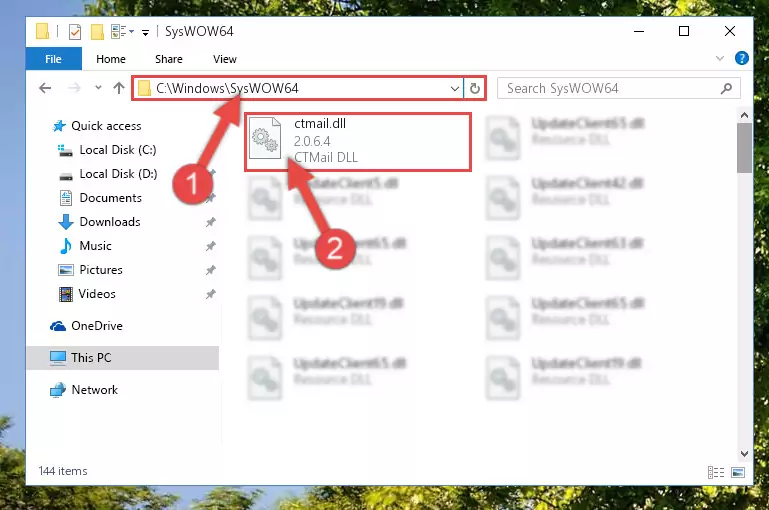The width and height of the screenshot is (769, 510).
Task: Go back with the Back arrow
Action: coord(45,88)
